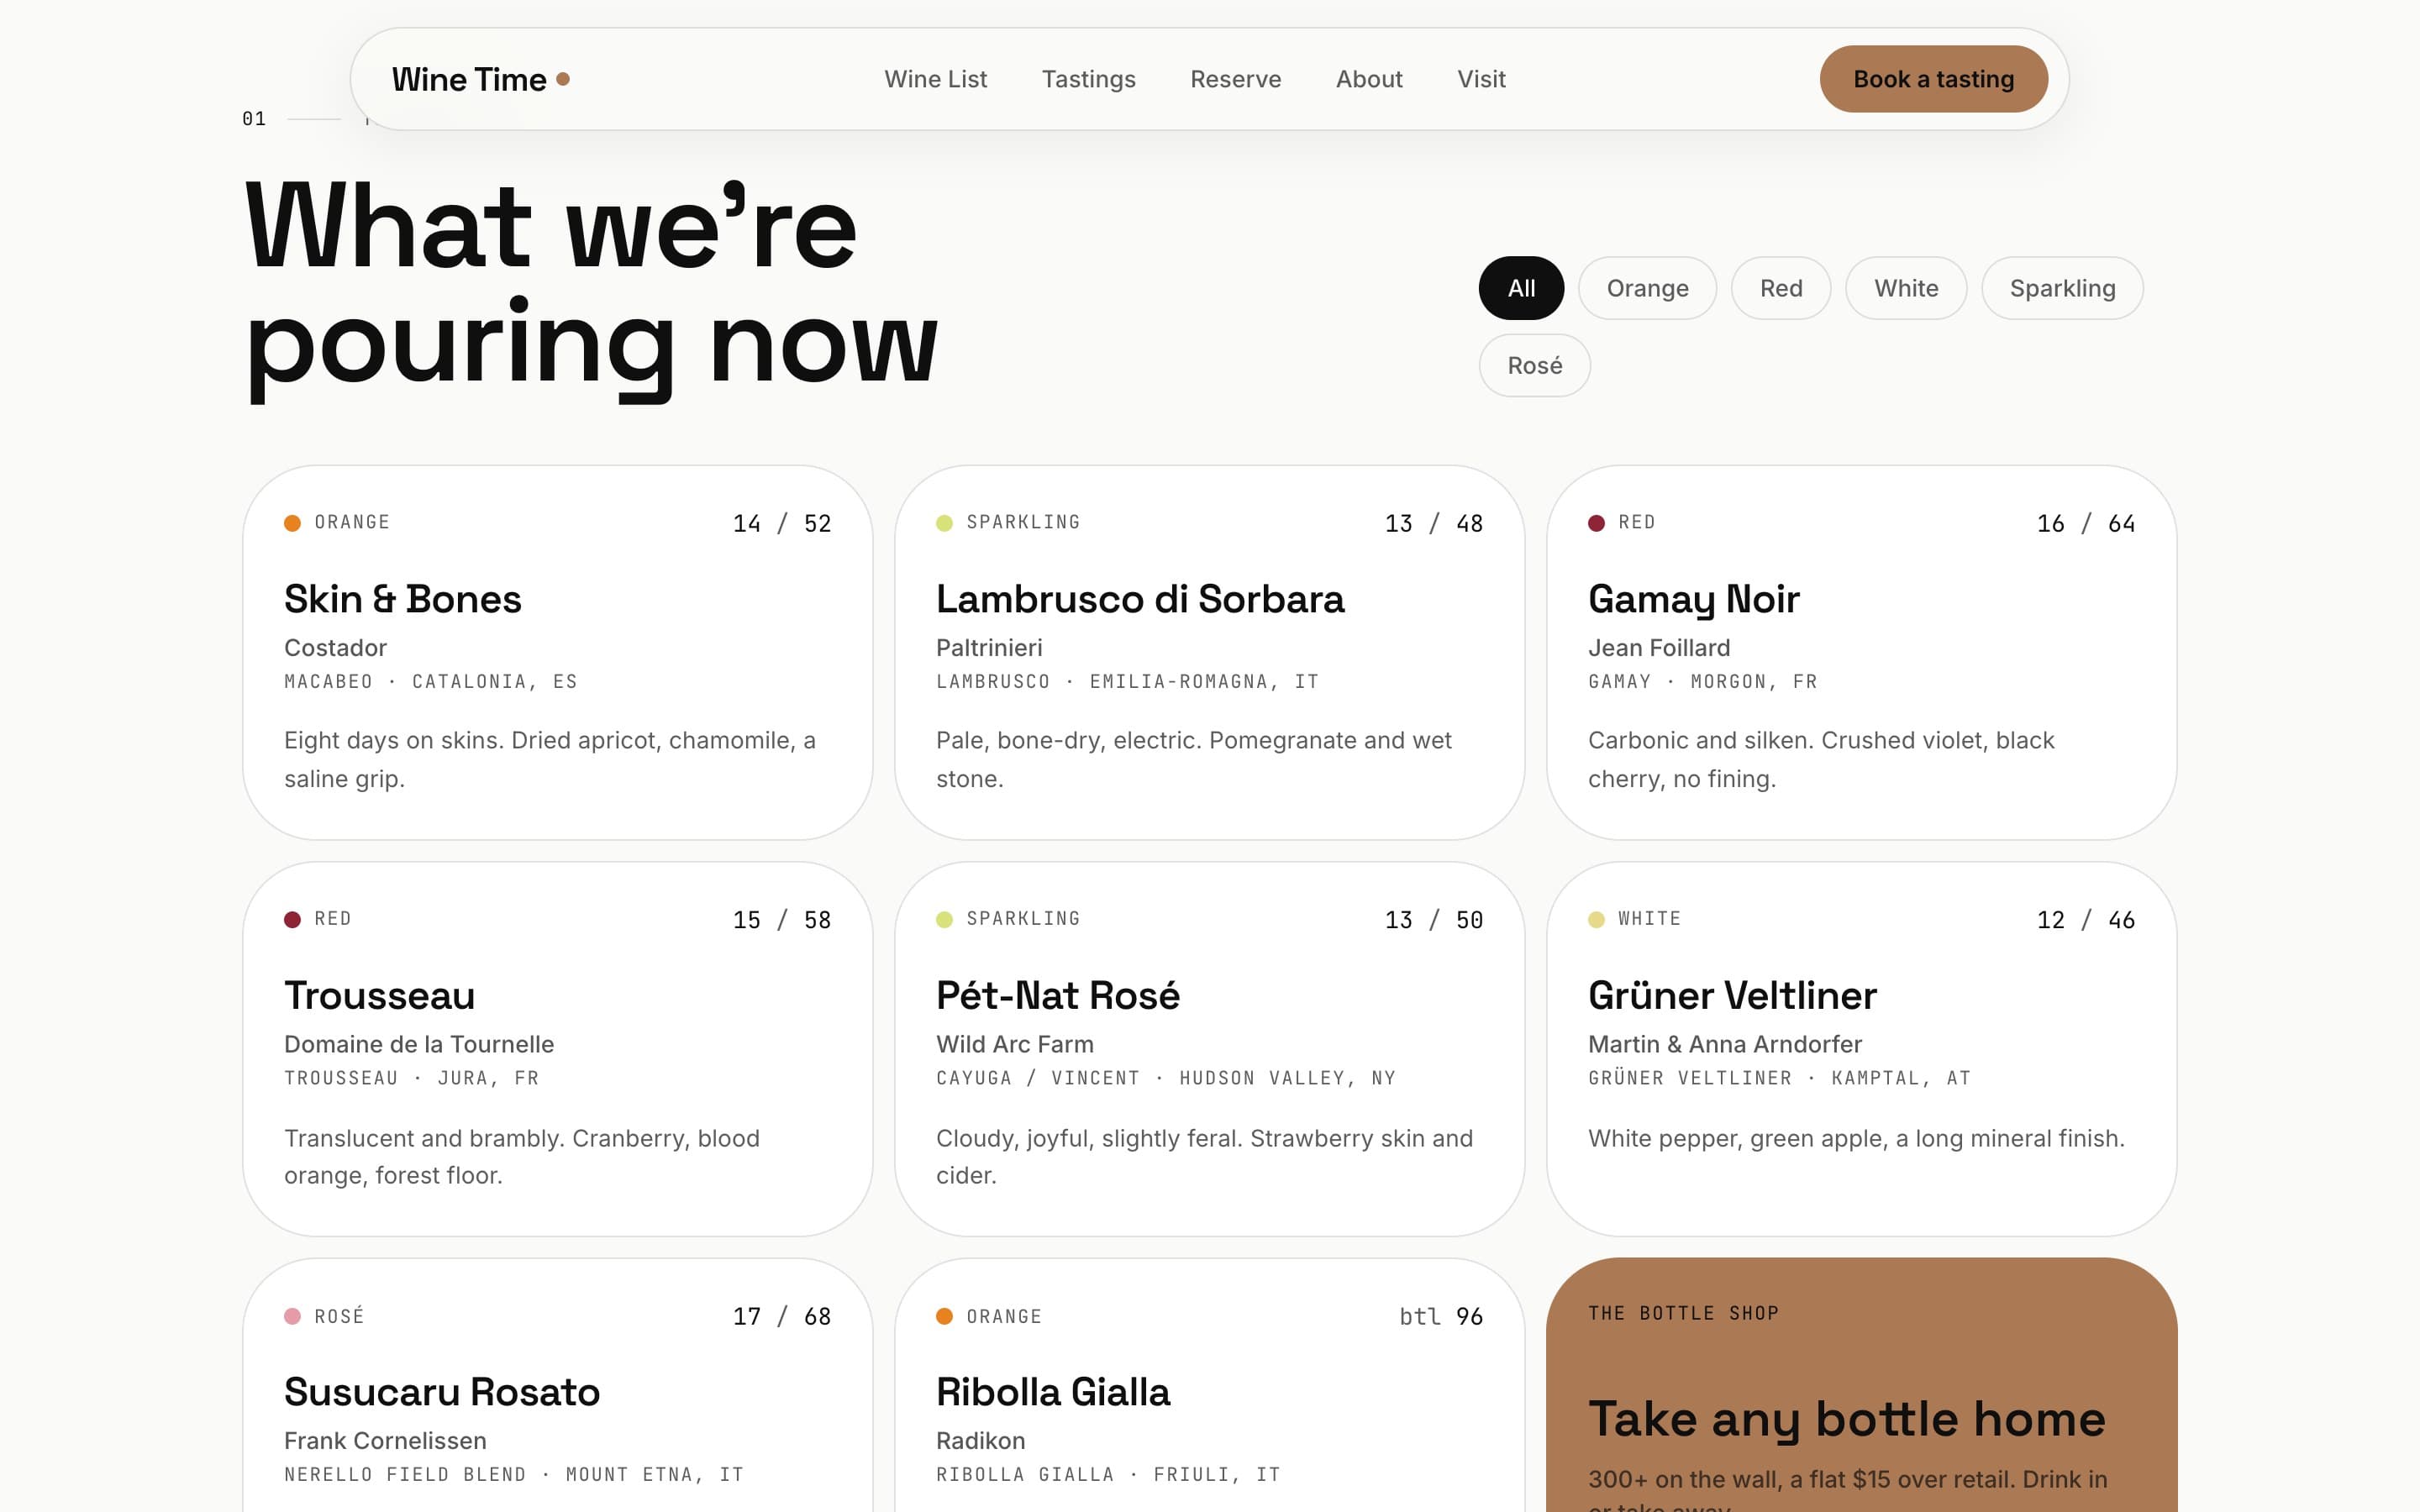Click producer name Radikon
This screenshot has height=1512, width=2420.
coord(981,1441)
